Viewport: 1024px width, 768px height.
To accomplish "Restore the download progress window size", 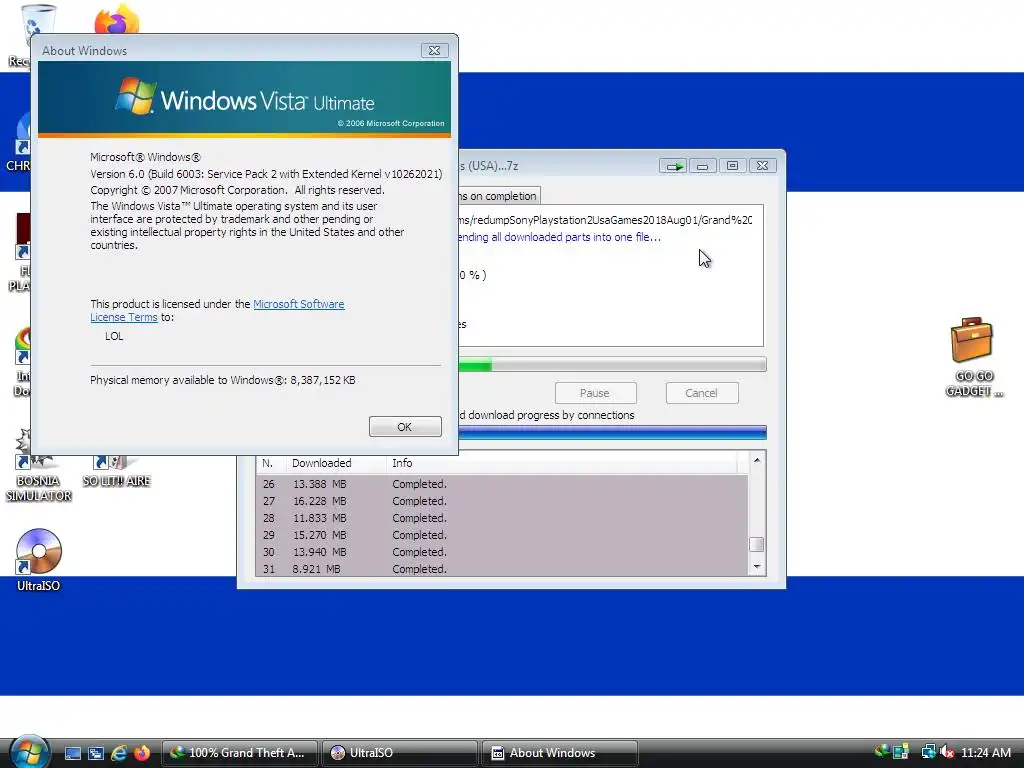I will 732,166.
